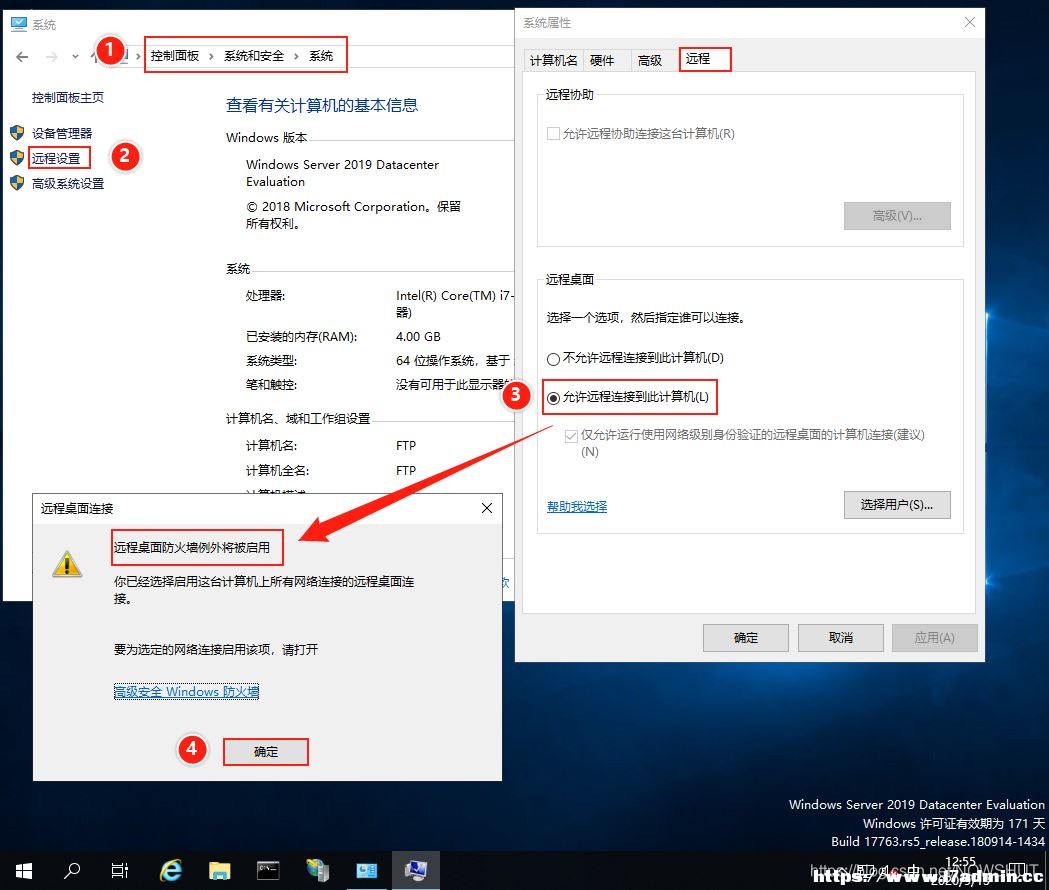
Task: Open taskbar search magnifier
Action: click(x=72, y=870)
